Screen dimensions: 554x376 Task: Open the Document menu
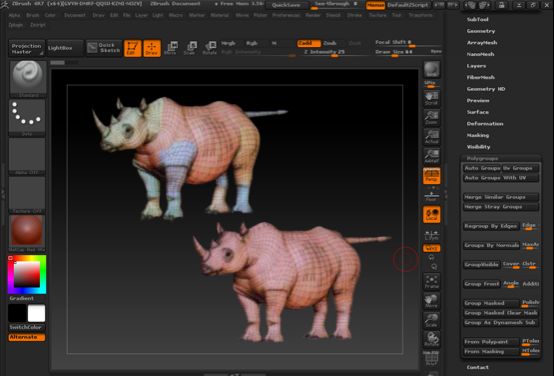75,16
